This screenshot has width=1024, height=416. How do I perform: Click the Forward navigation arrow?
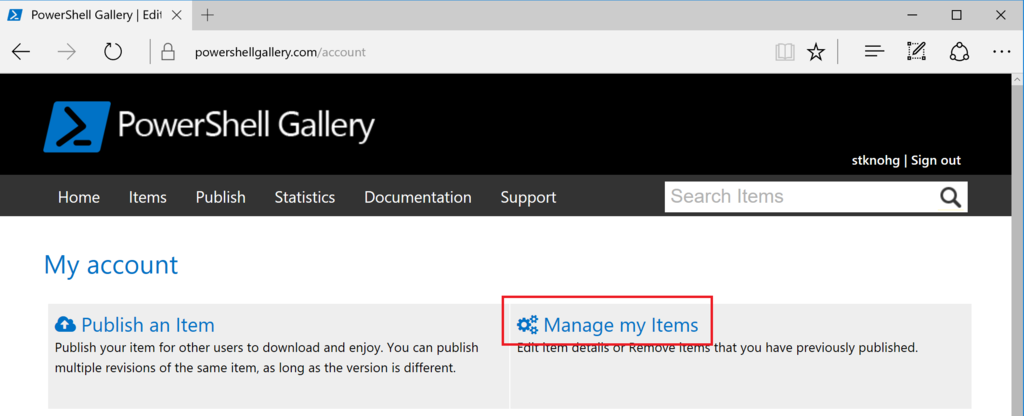67,52
